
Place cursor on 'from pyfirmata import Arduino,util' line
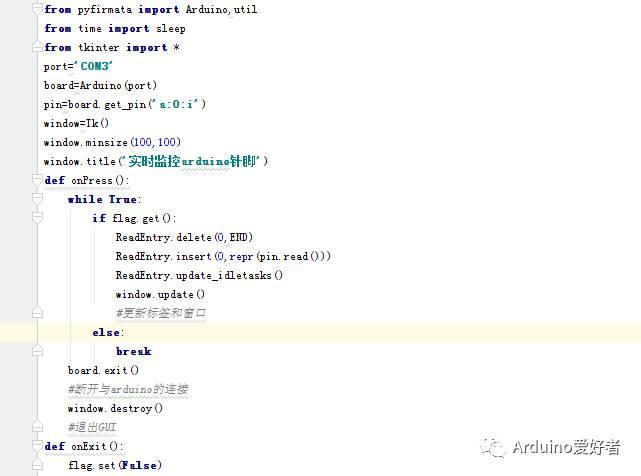[150, 9]
